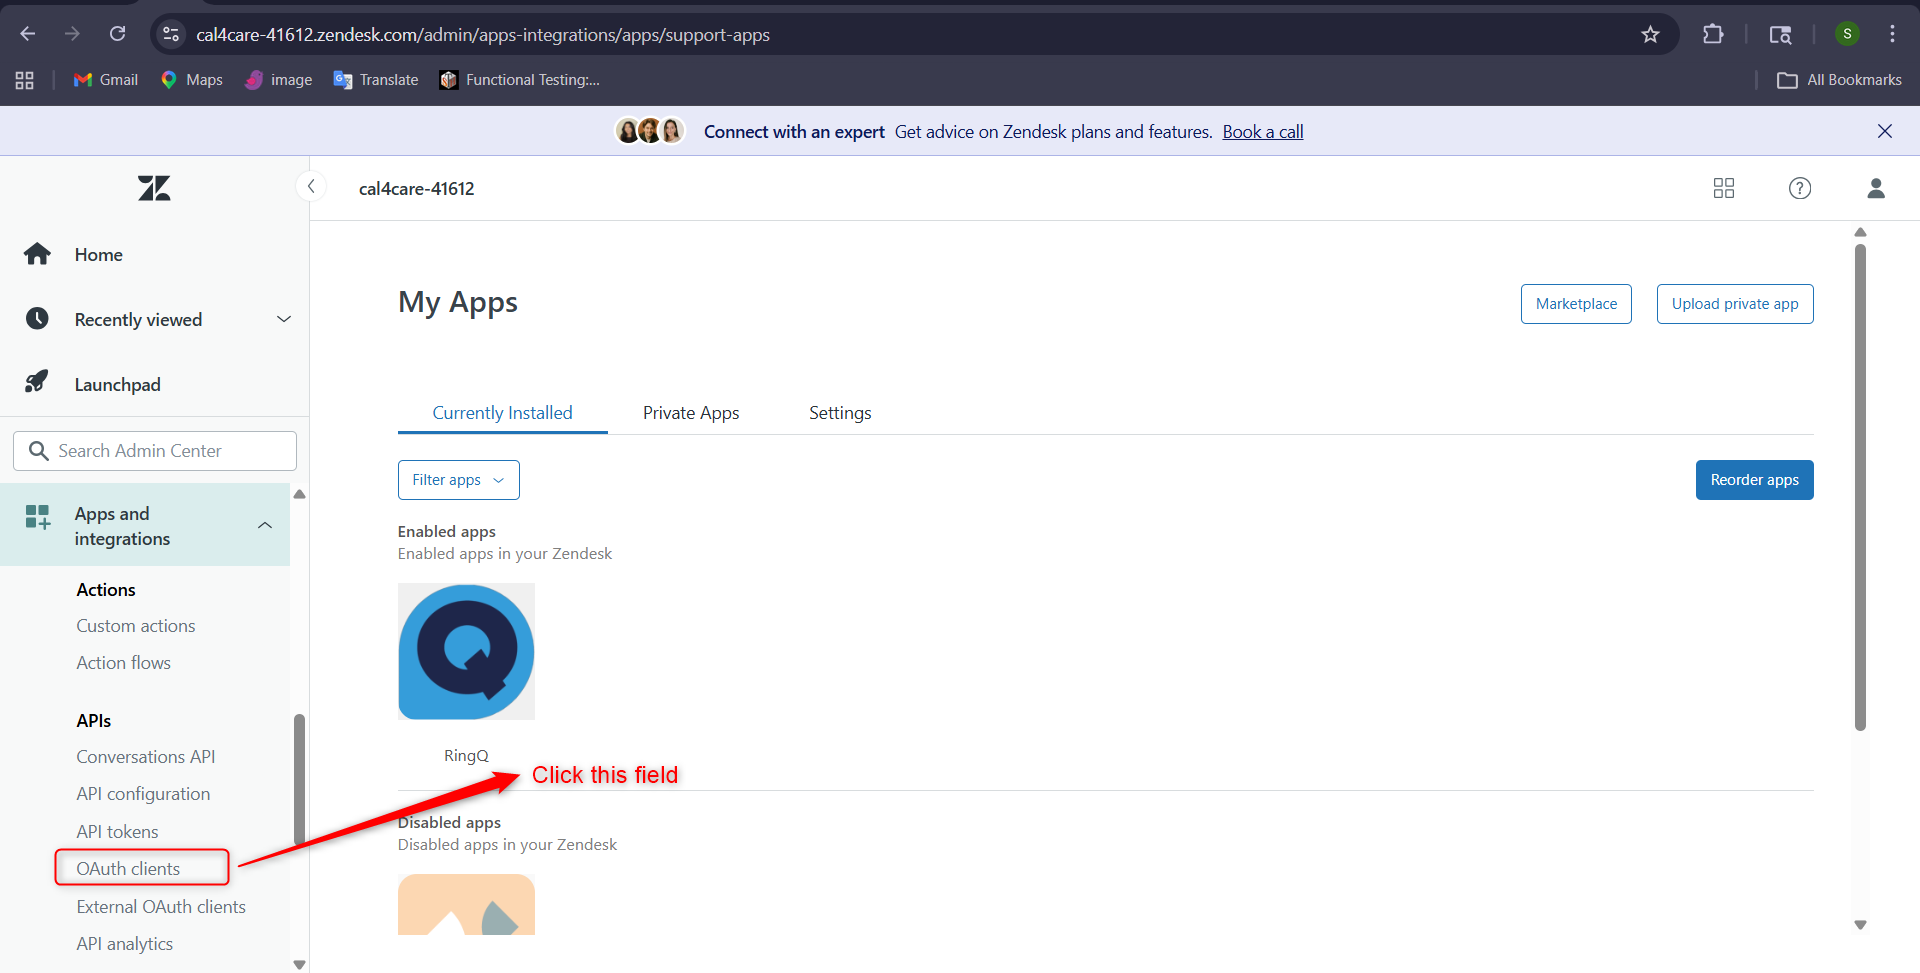Click the Marketplace button
Image resolution: width=1920 pixels, height=973 pixels.
[1576, 304]
